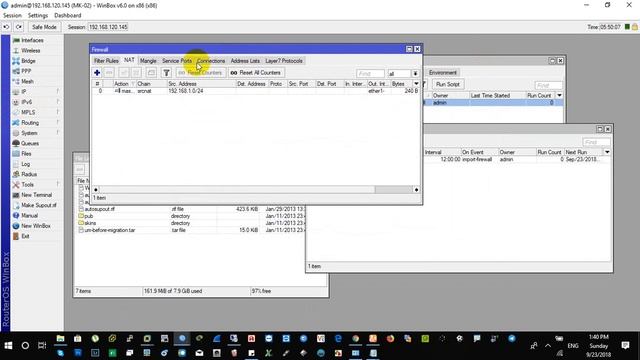Open Scheduler window column dropdown arrow
640x360 pixels.
(607, 152)
